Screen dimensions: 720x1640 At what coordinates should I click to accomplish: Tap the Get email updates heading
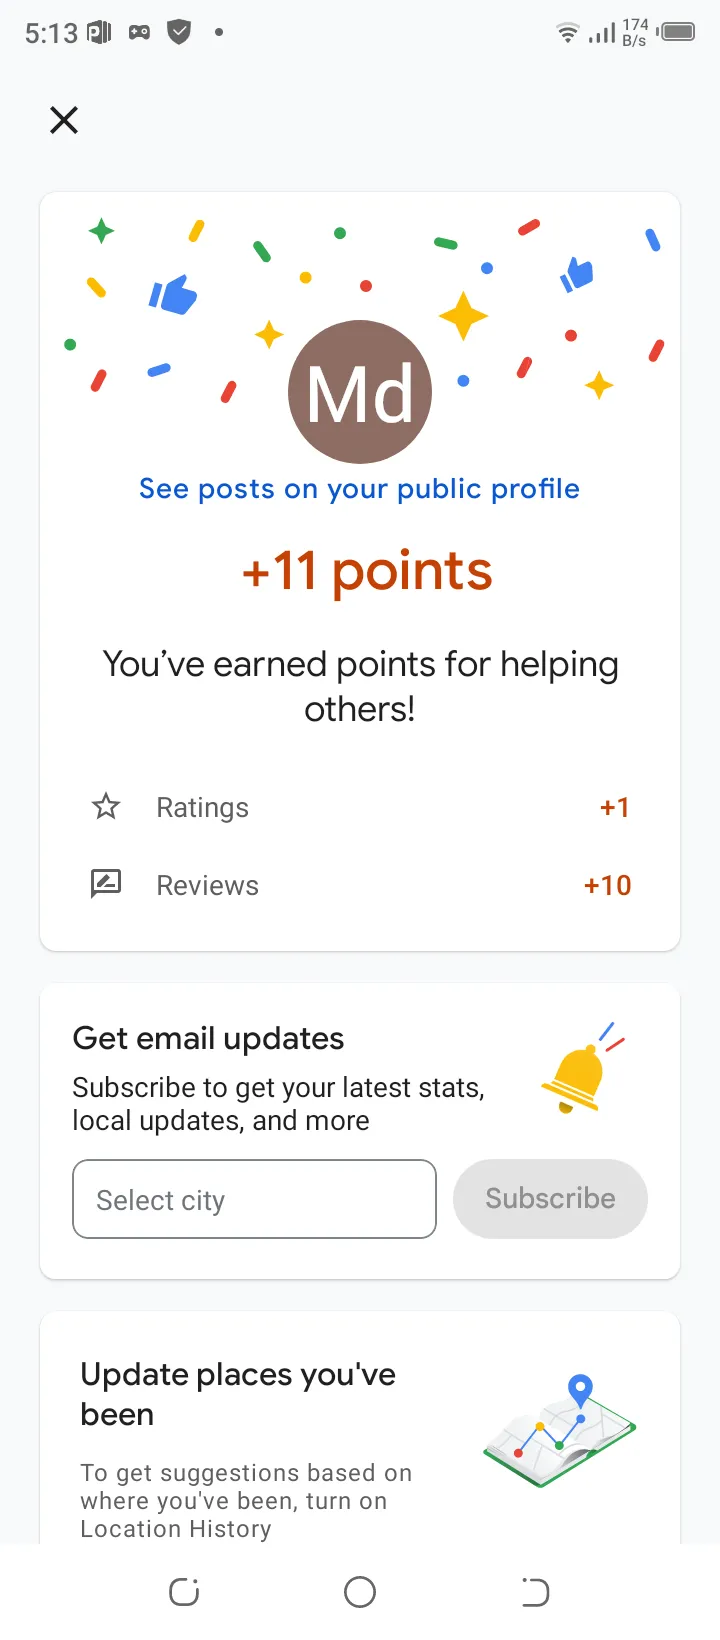pyautogui.click(x=208, y=1039)
